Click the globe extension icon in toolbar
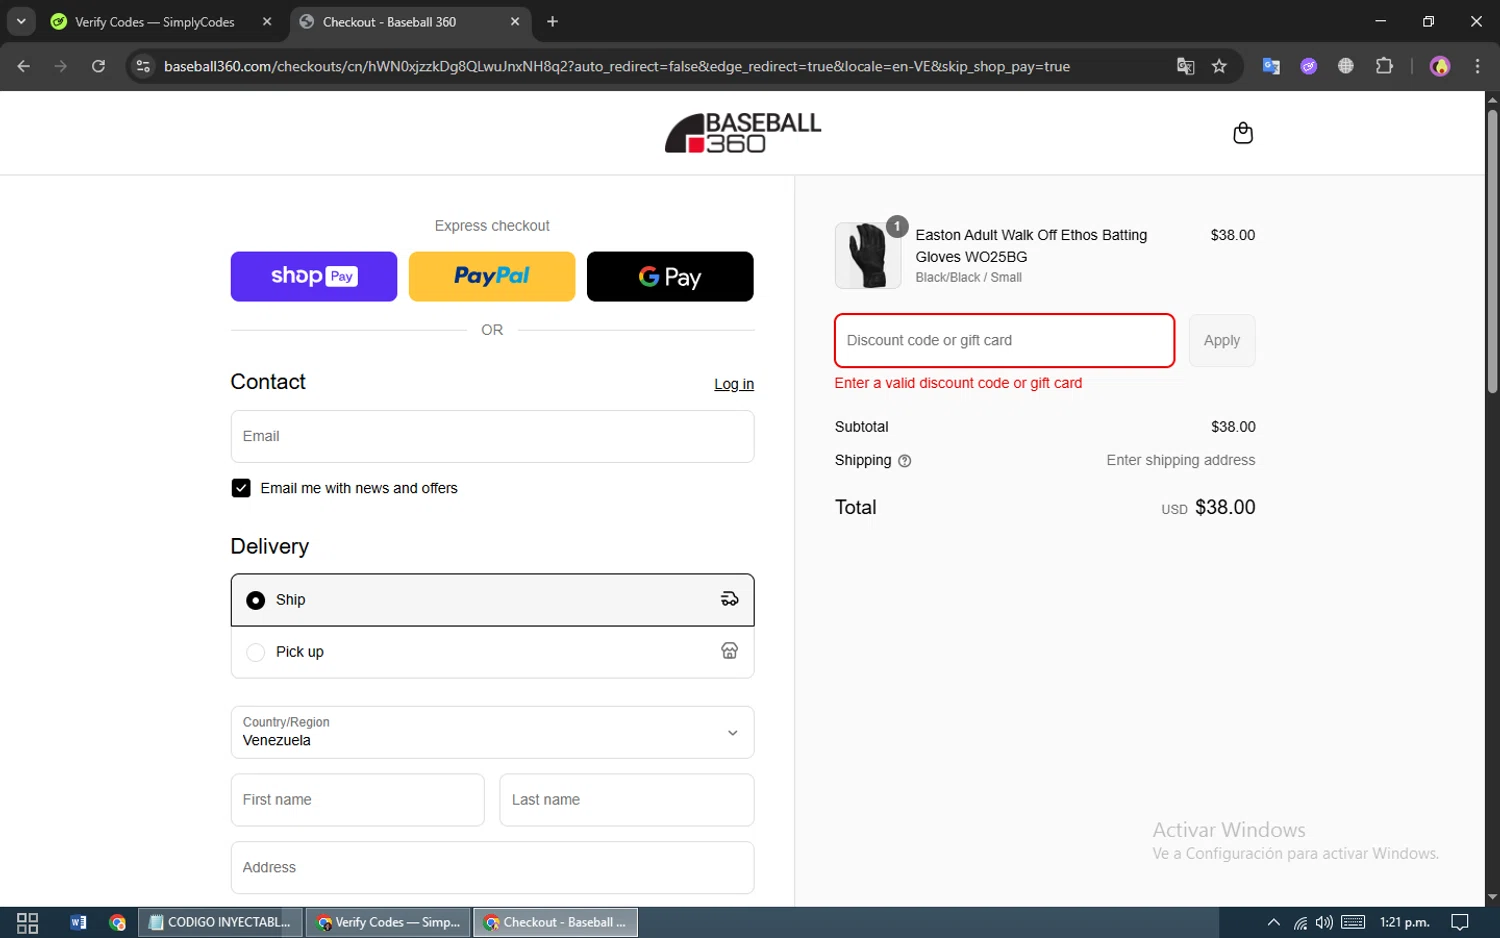Viewport: 1500px width, 938px height. 1346,66
